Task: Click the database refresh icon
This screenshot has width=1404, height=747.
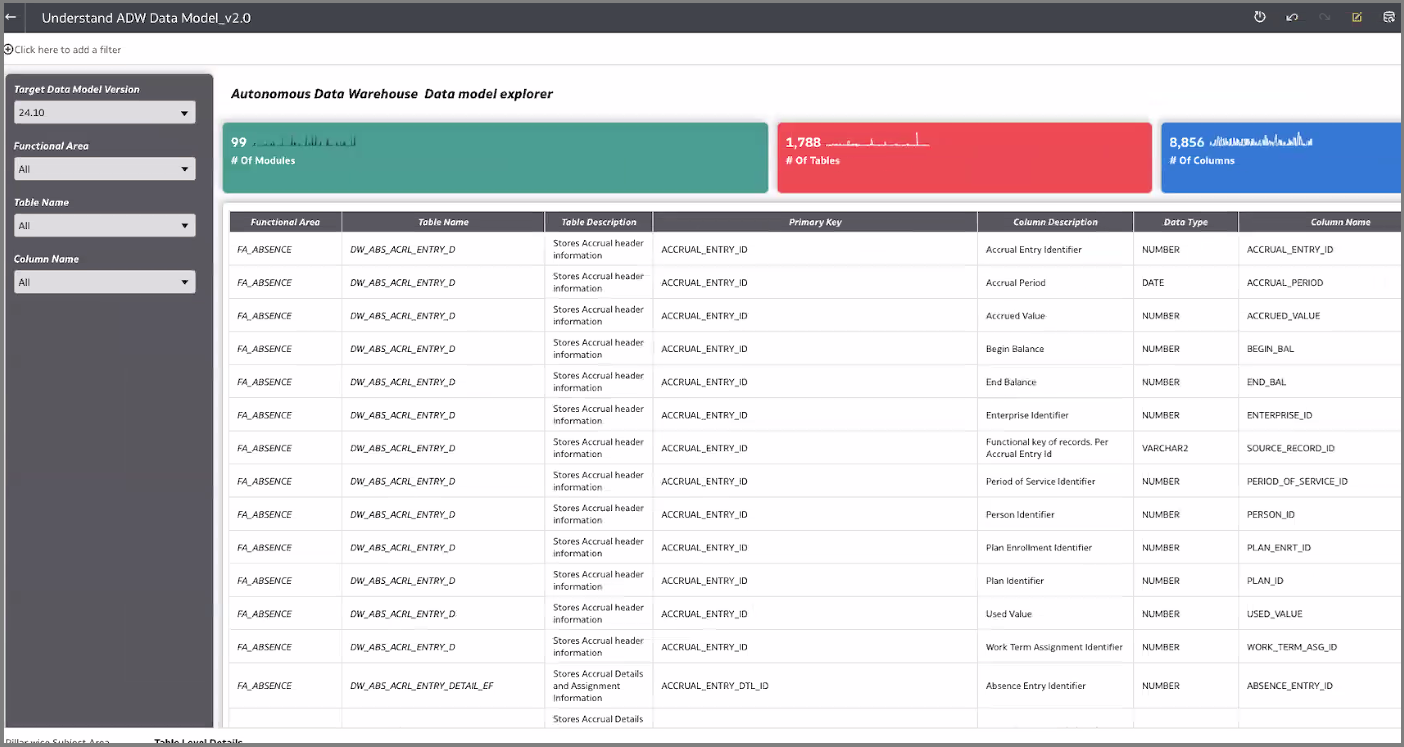Action: point(1389,17)
